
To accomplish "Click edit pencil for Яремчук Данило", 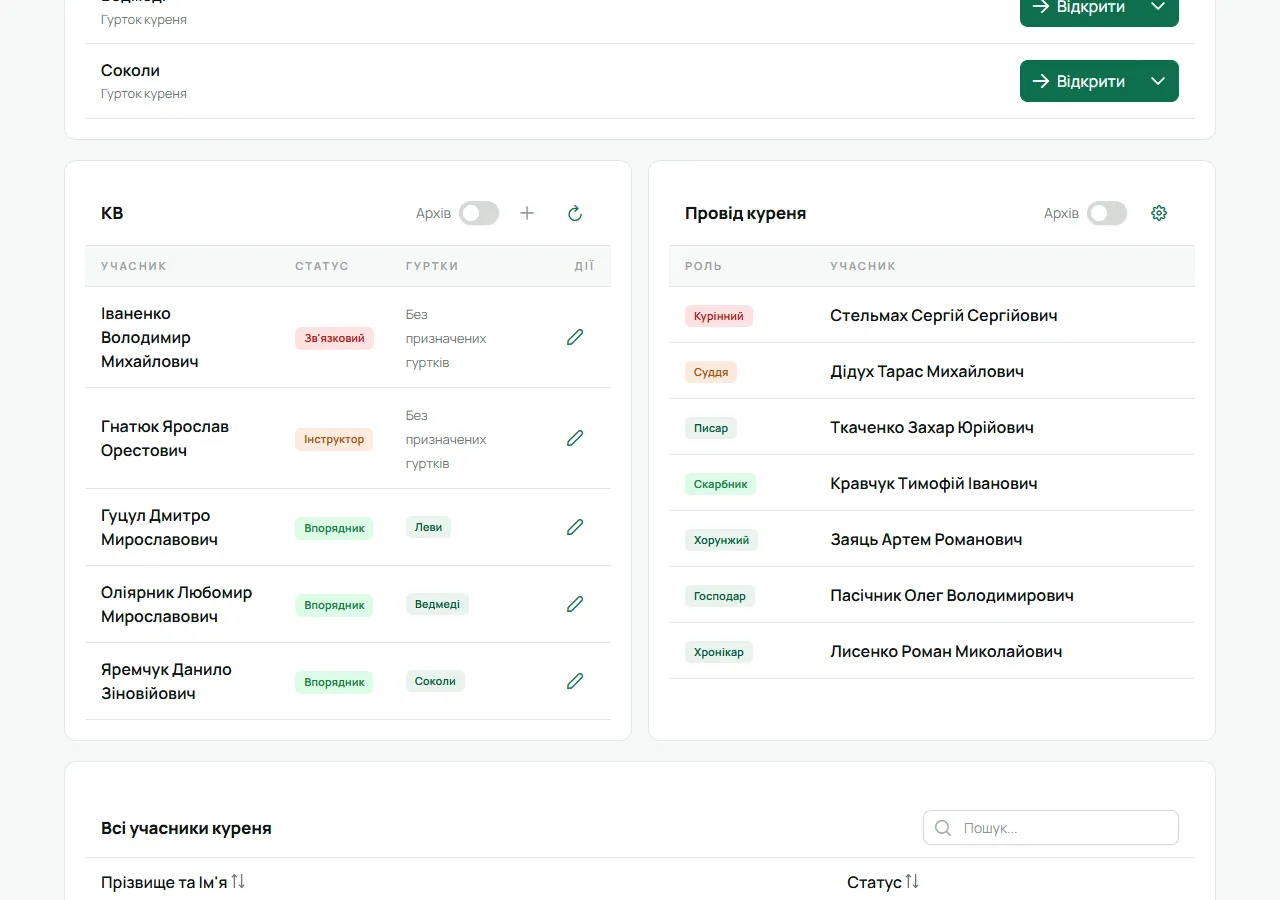I will coord(575,681).
